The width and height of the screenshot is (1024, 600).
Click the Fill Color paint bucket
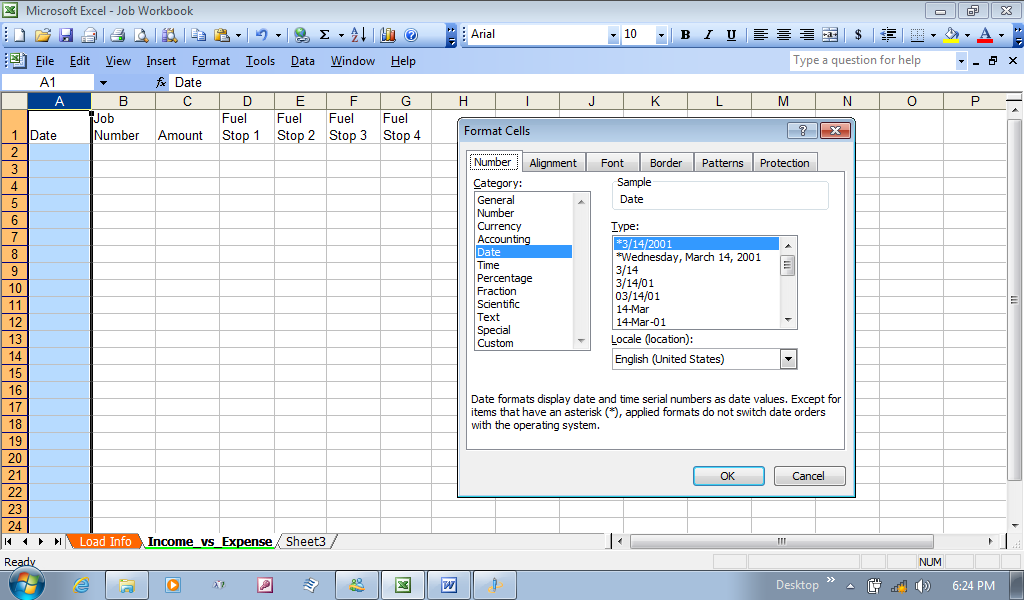[x=951, y=35]
